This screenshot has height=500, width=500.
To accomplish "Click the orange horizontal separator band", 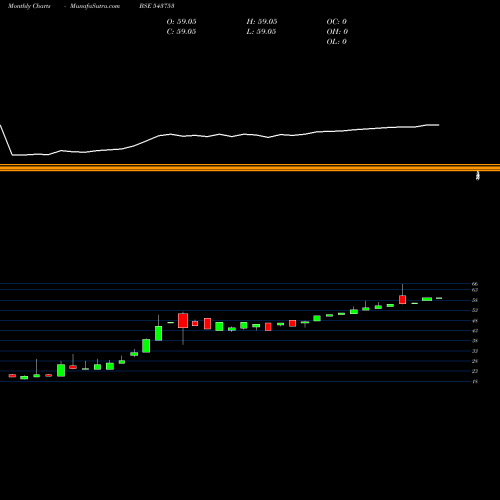I will pyautogui.click(x=250, y=168).
